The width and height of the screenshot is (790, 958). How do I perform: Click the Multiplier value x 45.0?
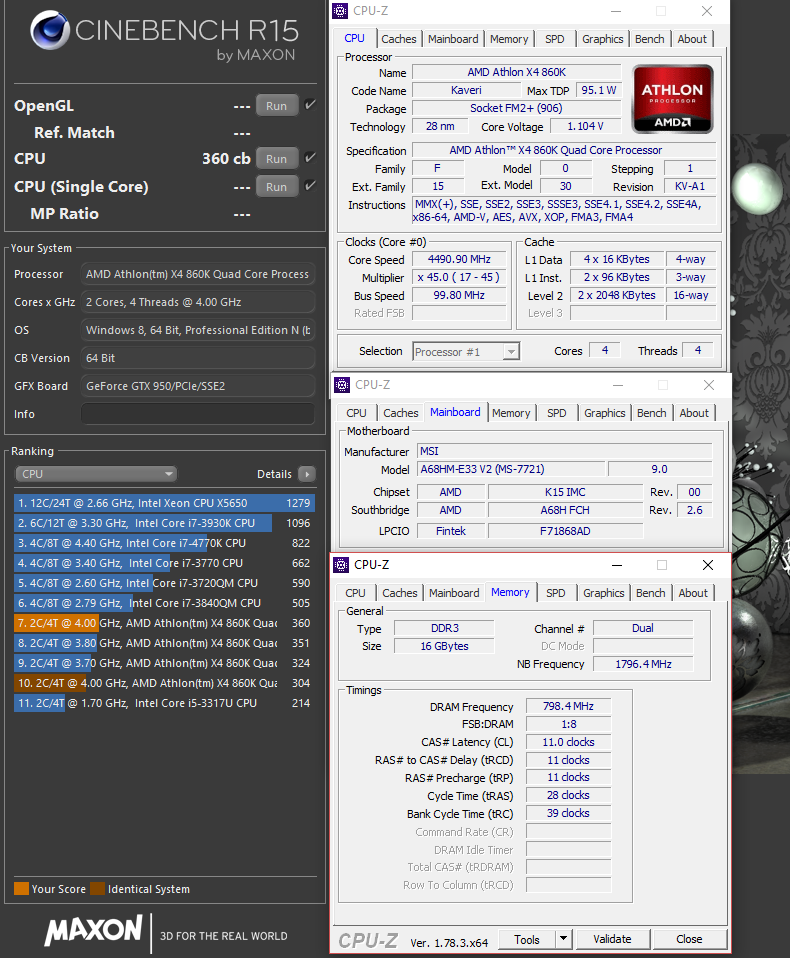tap(459, 277)
